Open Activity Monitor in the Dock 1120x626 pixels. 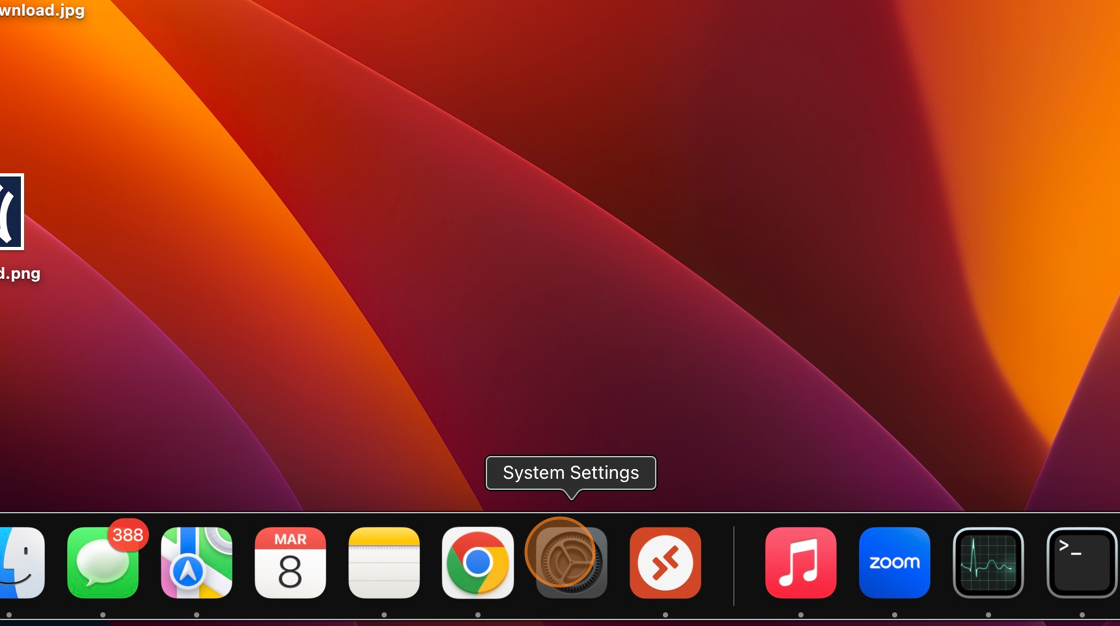point(988,563)
